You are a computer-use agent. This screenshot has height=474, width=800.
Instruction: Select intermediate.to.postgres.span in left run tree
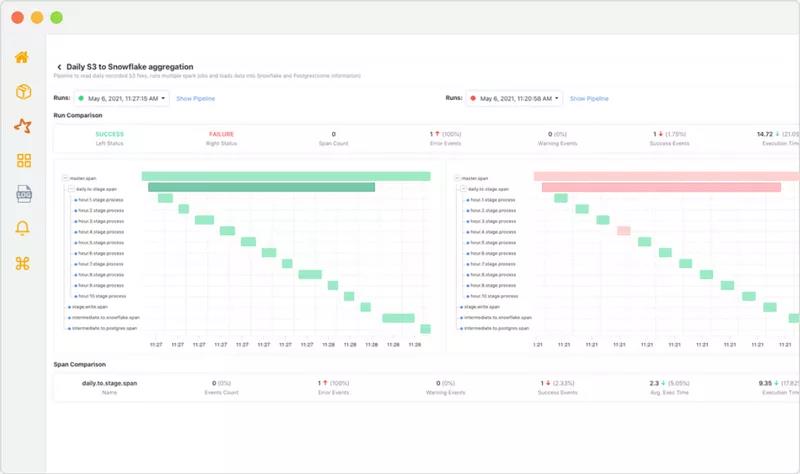(104, 328)
